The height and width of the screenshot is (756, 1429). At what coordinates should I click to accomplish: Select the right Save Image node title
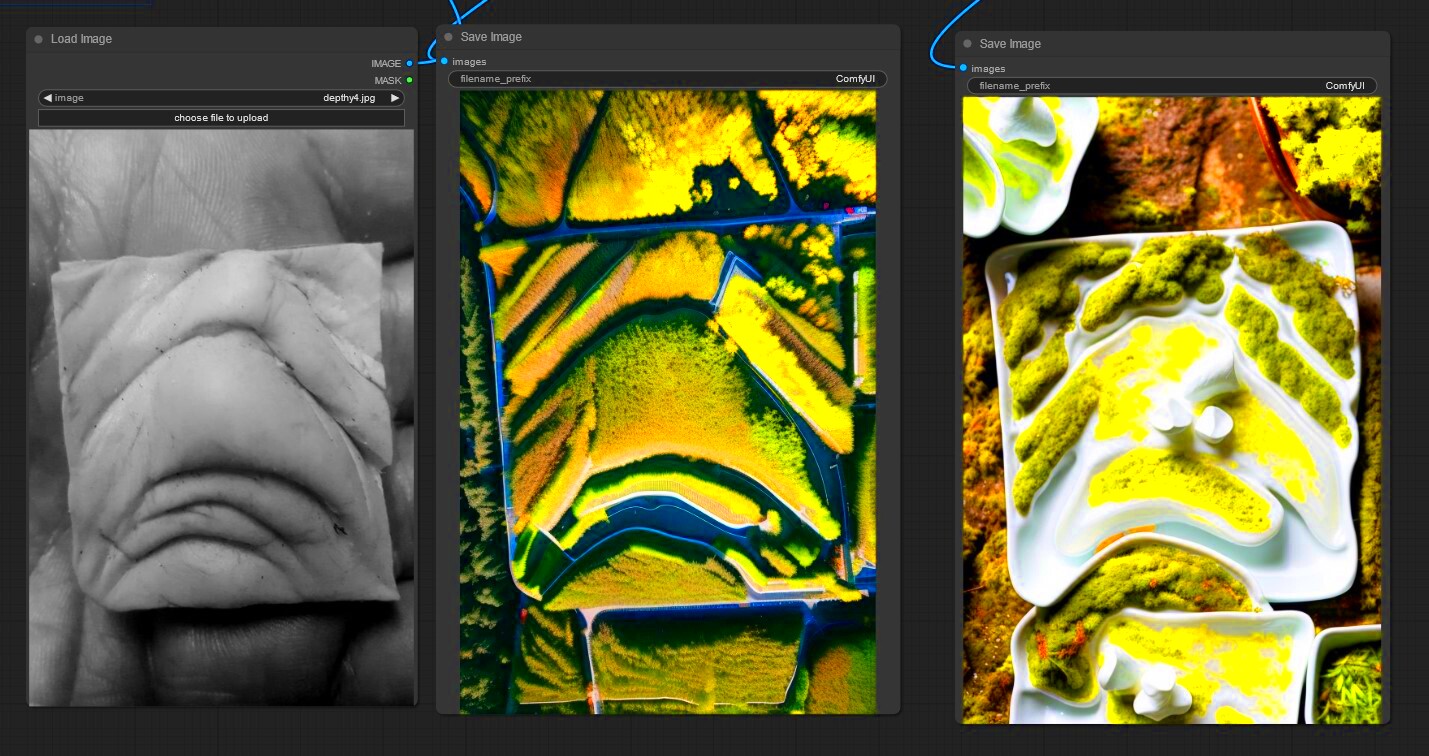[1010, 44]
